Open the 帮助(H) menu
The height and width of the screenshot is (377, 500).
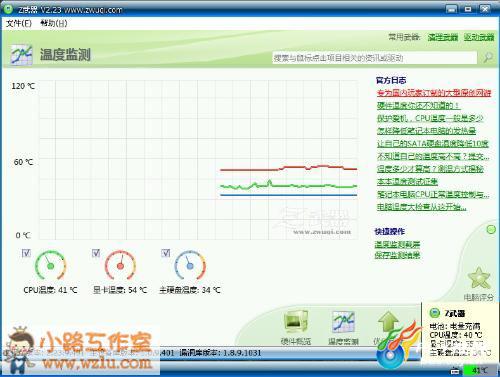(54, 23)
